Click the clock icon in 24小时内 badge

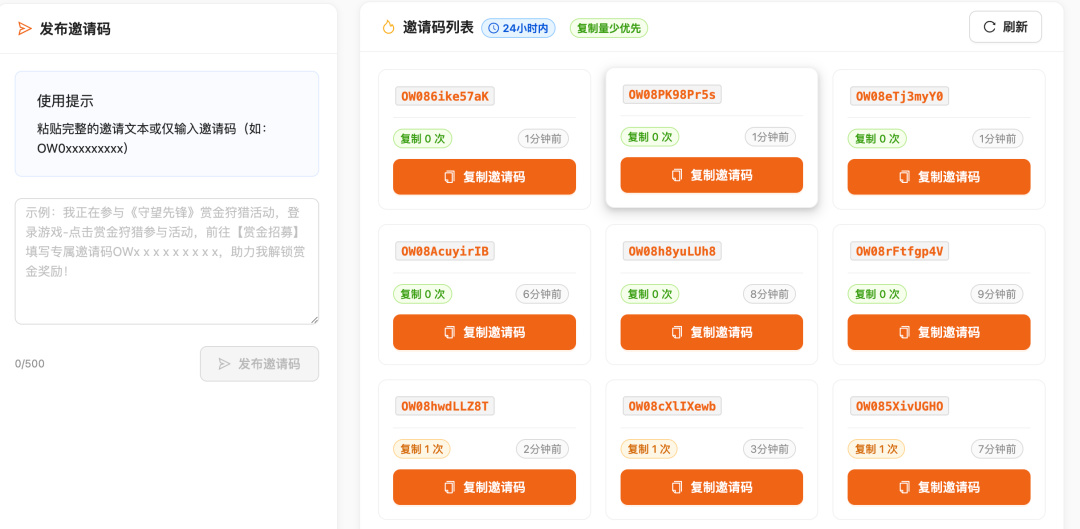click(494, 28)
